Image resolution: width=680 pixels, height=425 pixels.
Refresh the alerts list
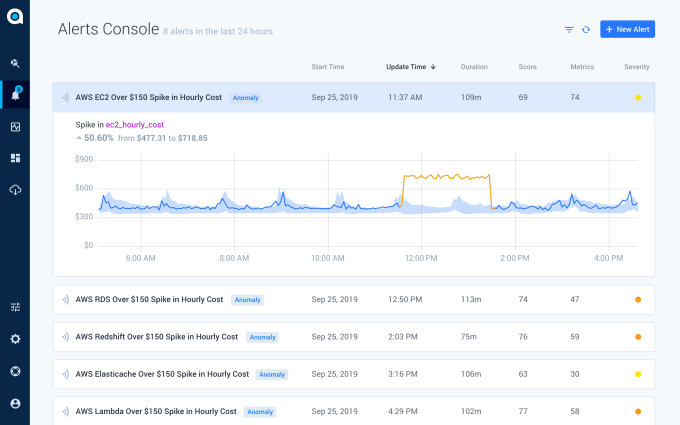pos(586,30)
